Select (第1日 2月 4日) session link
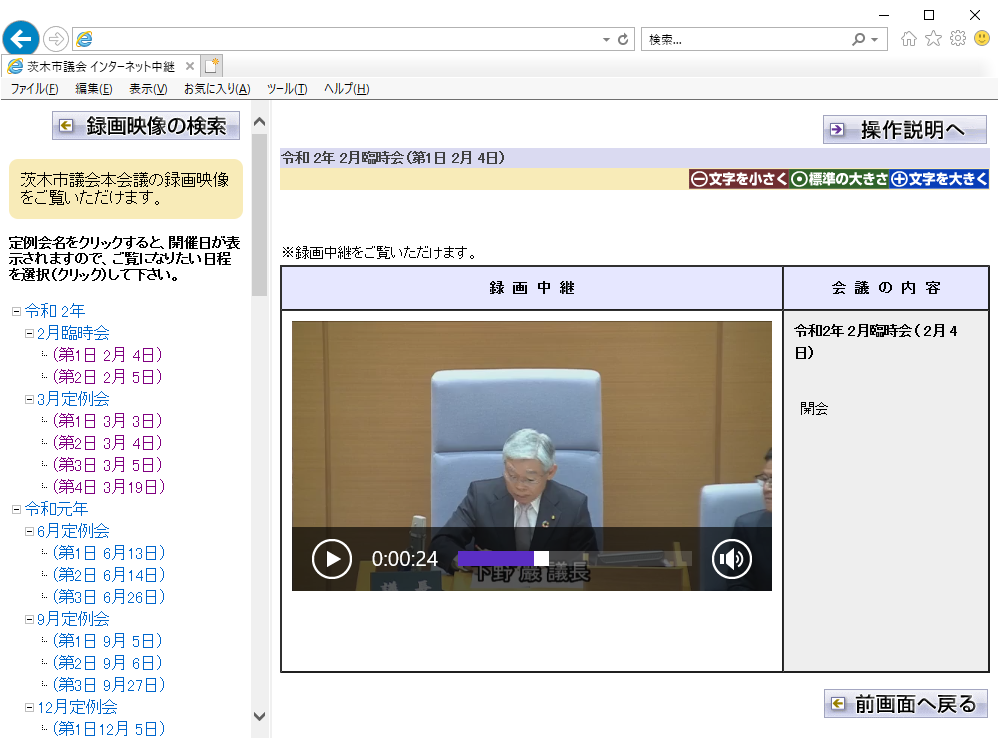999x739 pixels. click(108, 355)
